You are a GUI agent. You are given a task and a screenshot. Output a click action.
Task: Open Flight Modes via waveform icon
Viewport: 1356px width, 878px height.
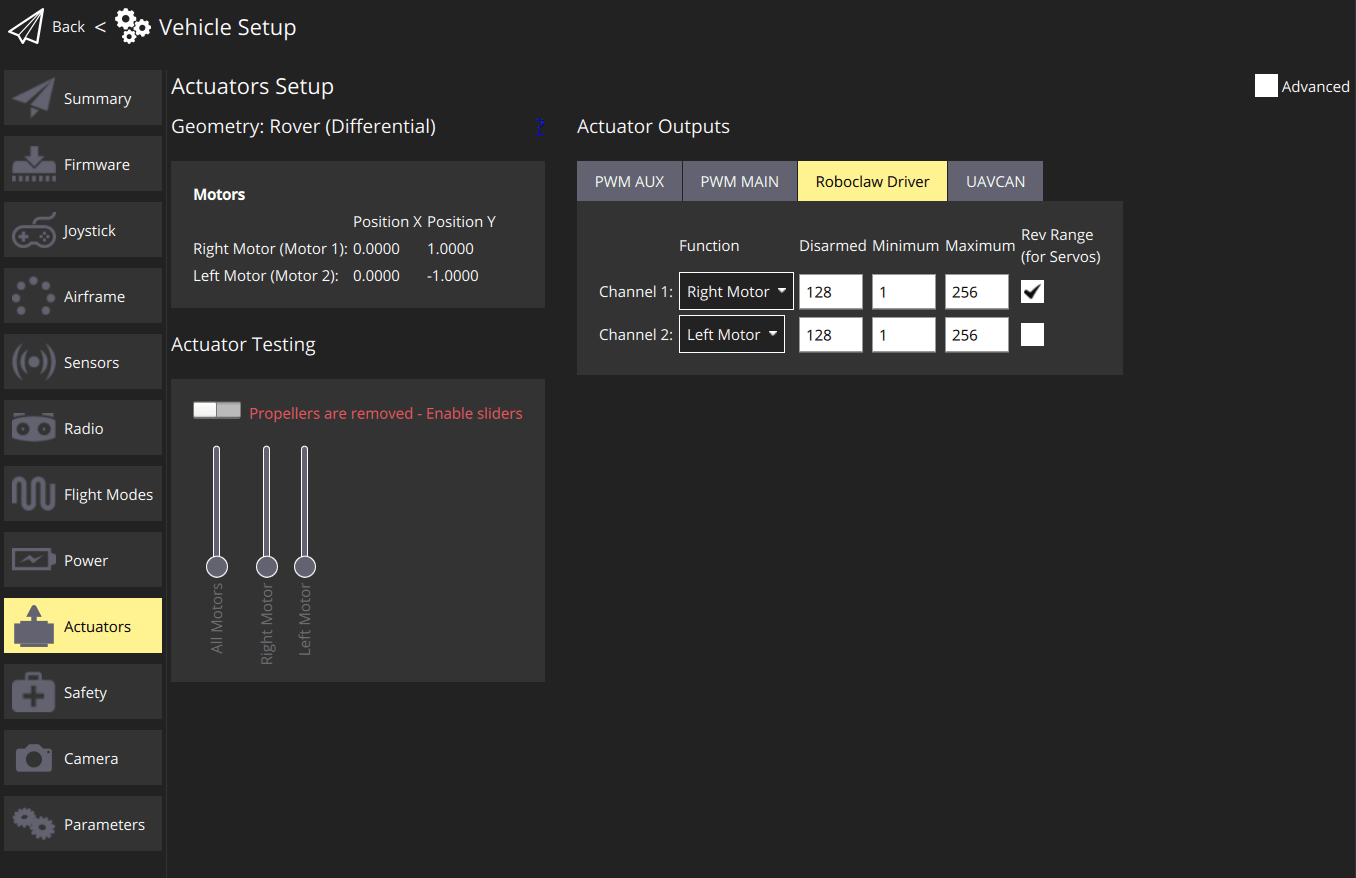coord(34,495)
